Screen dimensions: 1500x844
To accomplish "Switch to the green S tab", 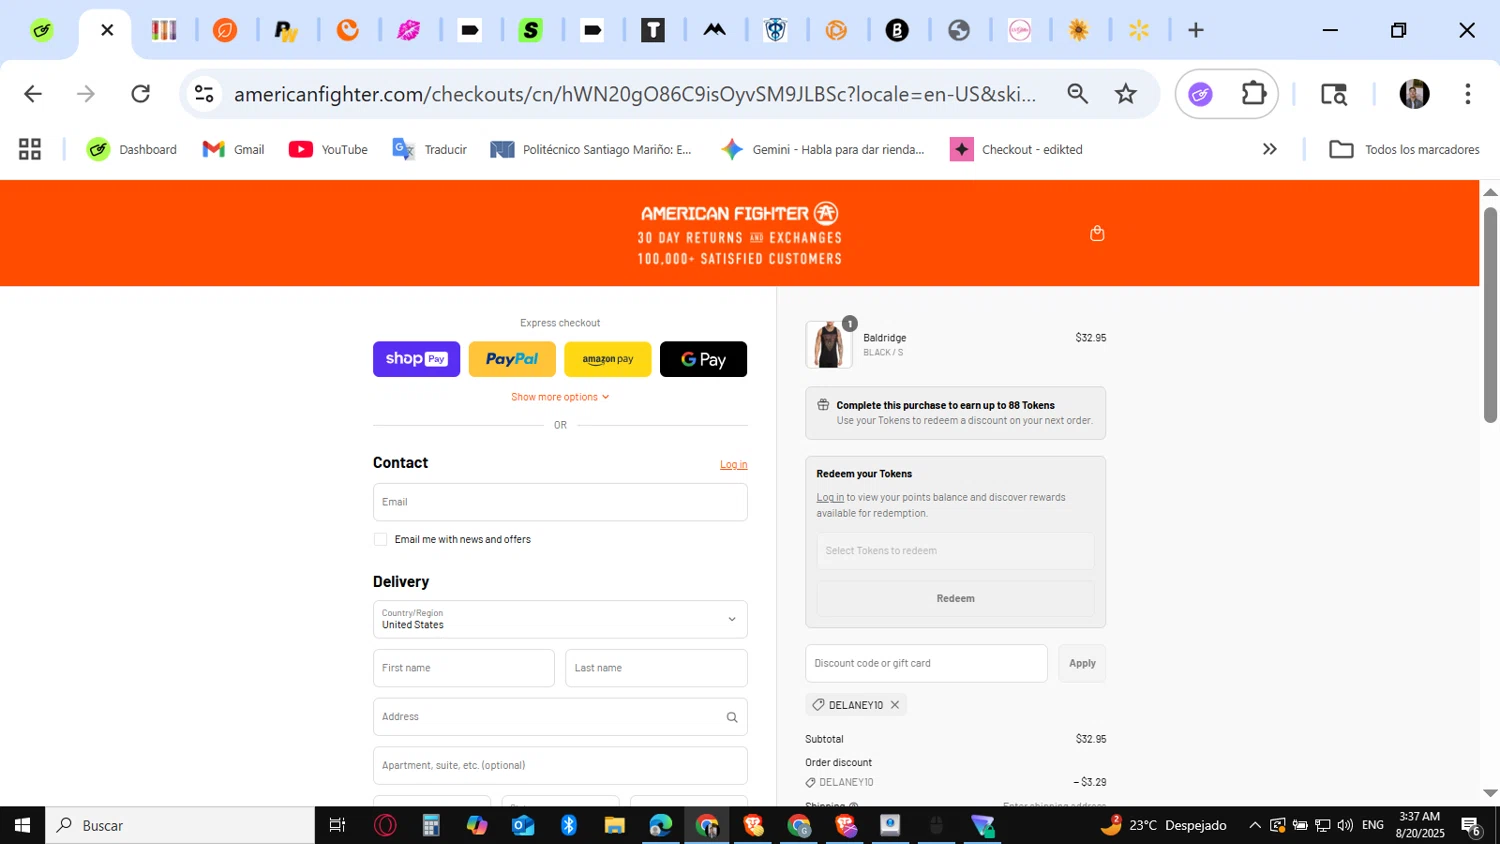I will click(x=531, y=30).
